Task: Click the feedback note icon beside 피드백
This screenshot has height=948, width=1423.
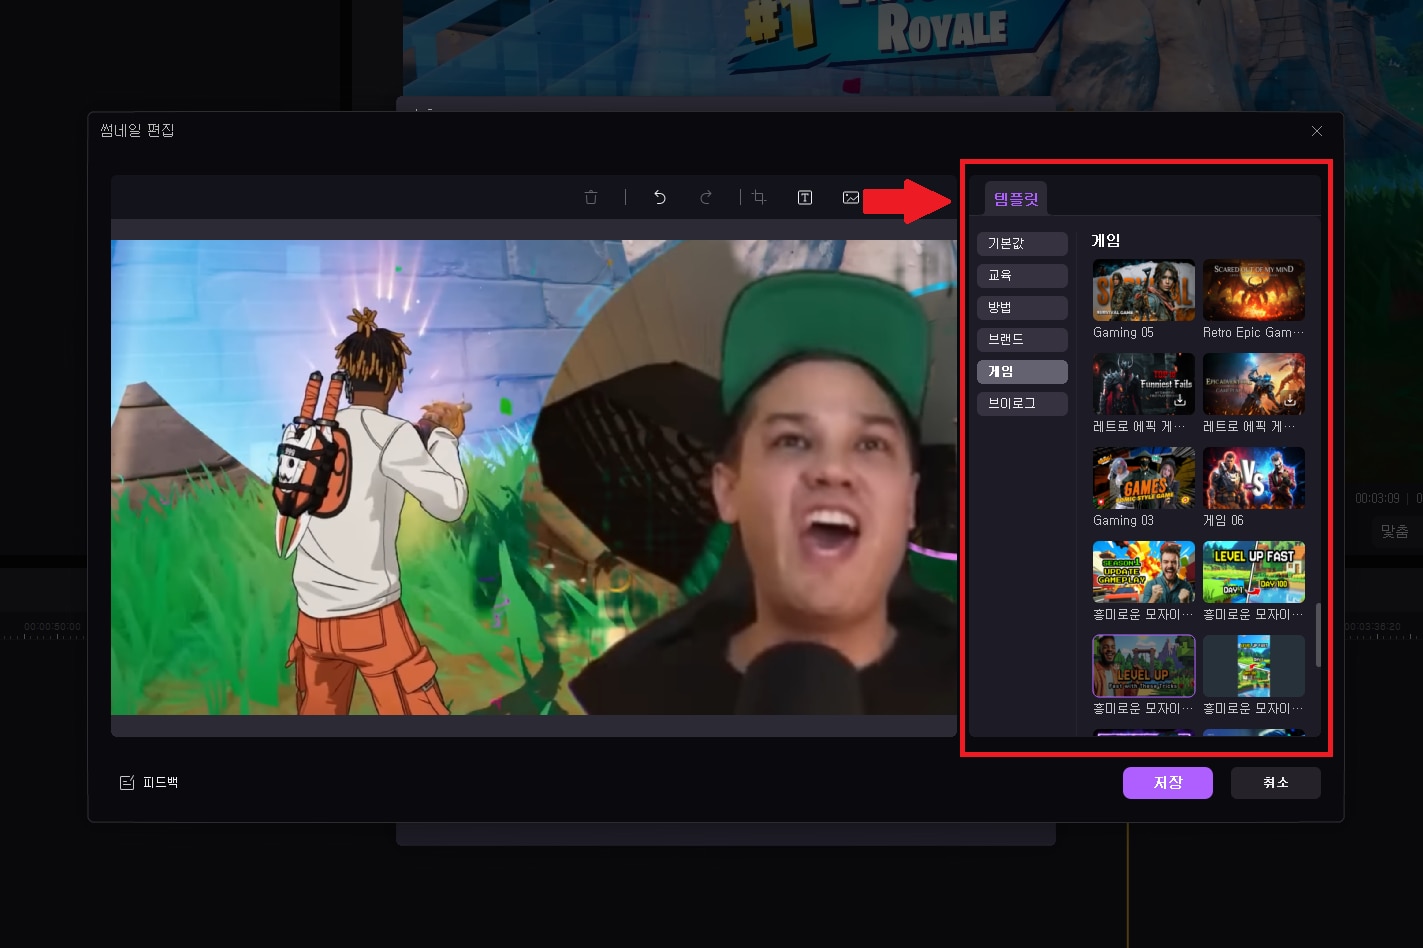Action: pyautogui.click(x=127, y=783)
